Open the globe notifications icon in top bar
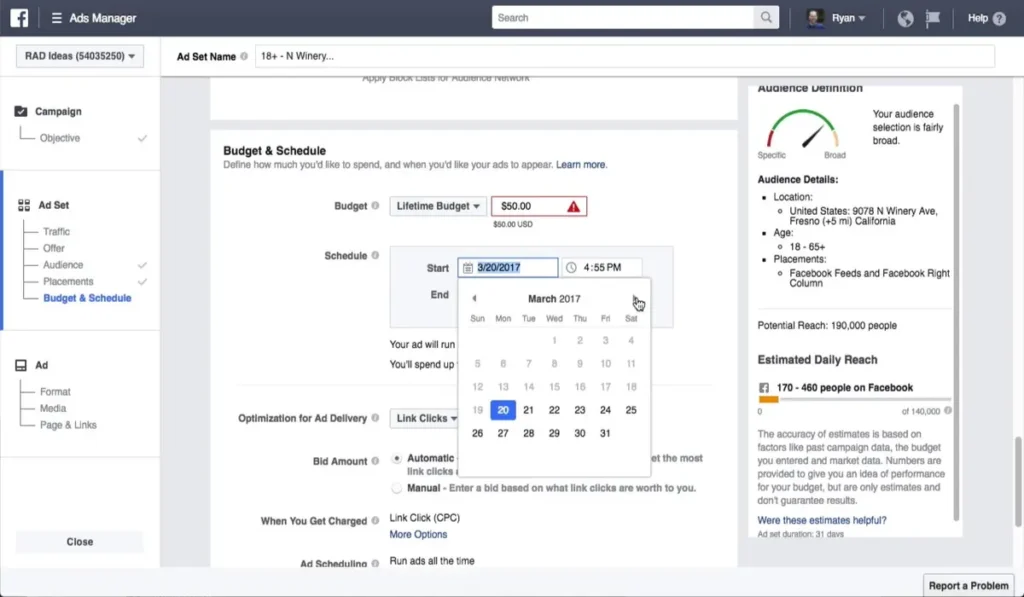 click(906, 17)
